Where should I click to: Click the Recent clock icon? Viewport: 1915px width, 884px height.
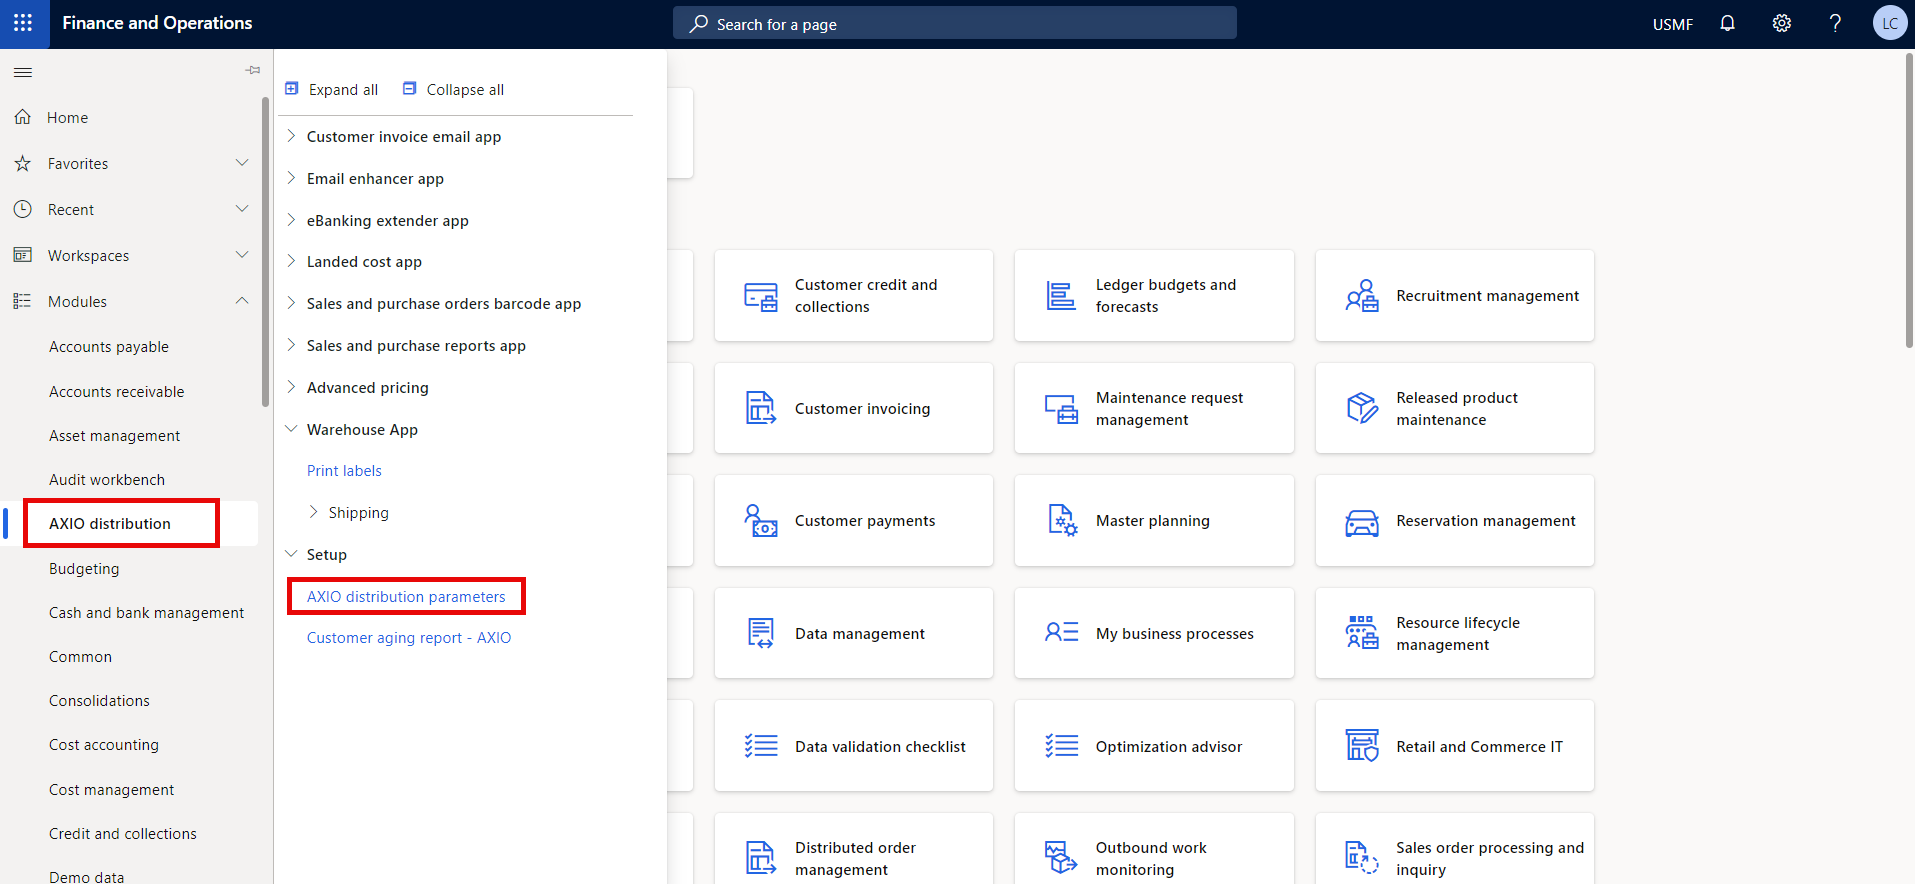coord(23,209)
